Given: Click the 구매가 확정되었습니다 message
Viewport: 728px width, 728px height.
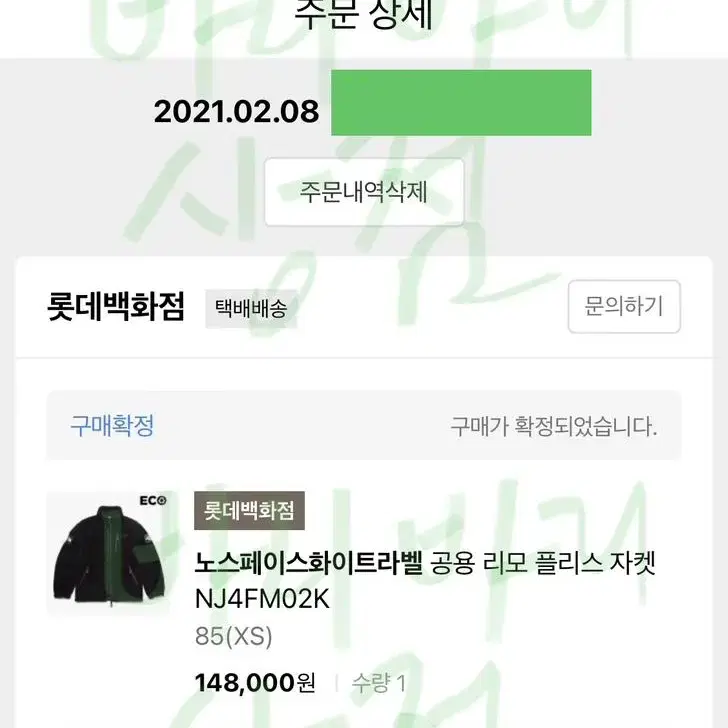Looking at the screenshot, I should 554,426.
